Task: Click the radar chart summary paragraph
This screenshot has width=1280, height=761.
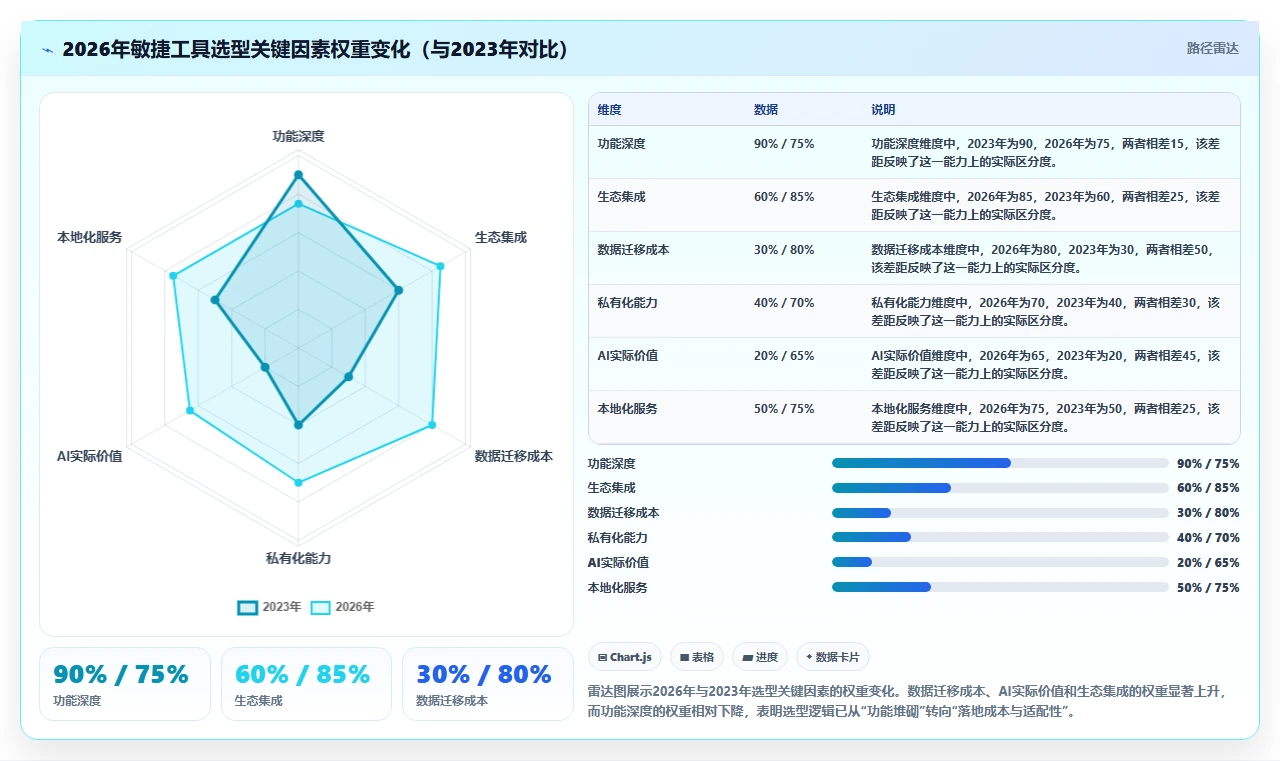Action: click(x=907, y=702)
